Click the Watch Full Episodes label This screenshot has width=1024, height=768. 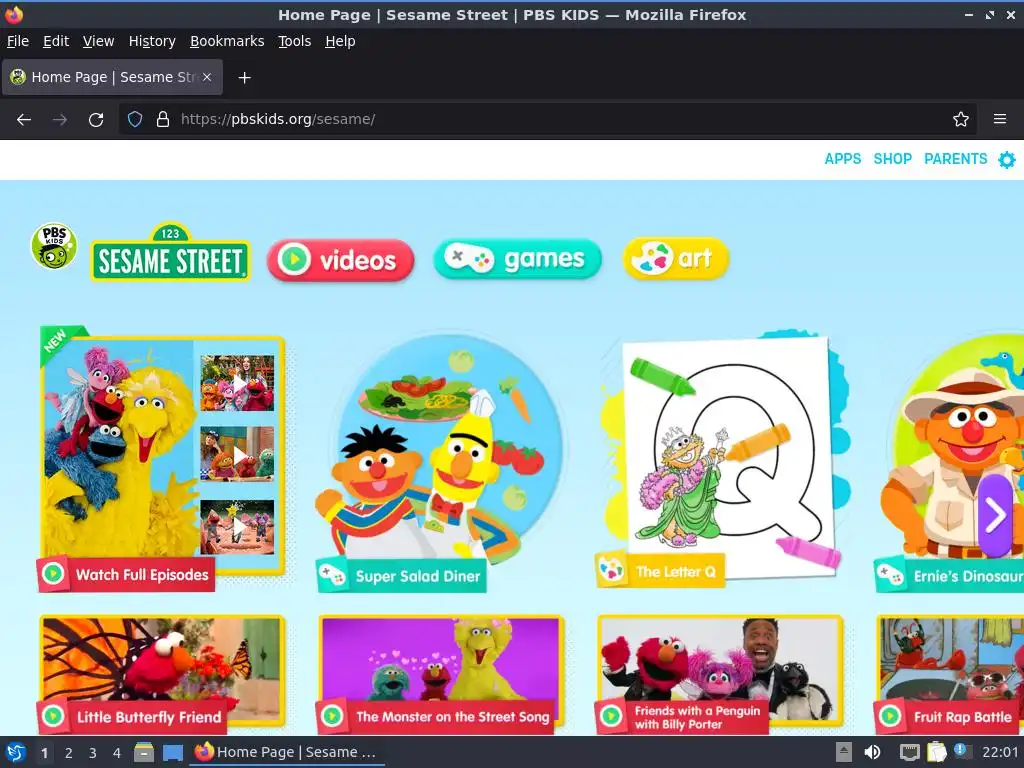tap(142, 575)
